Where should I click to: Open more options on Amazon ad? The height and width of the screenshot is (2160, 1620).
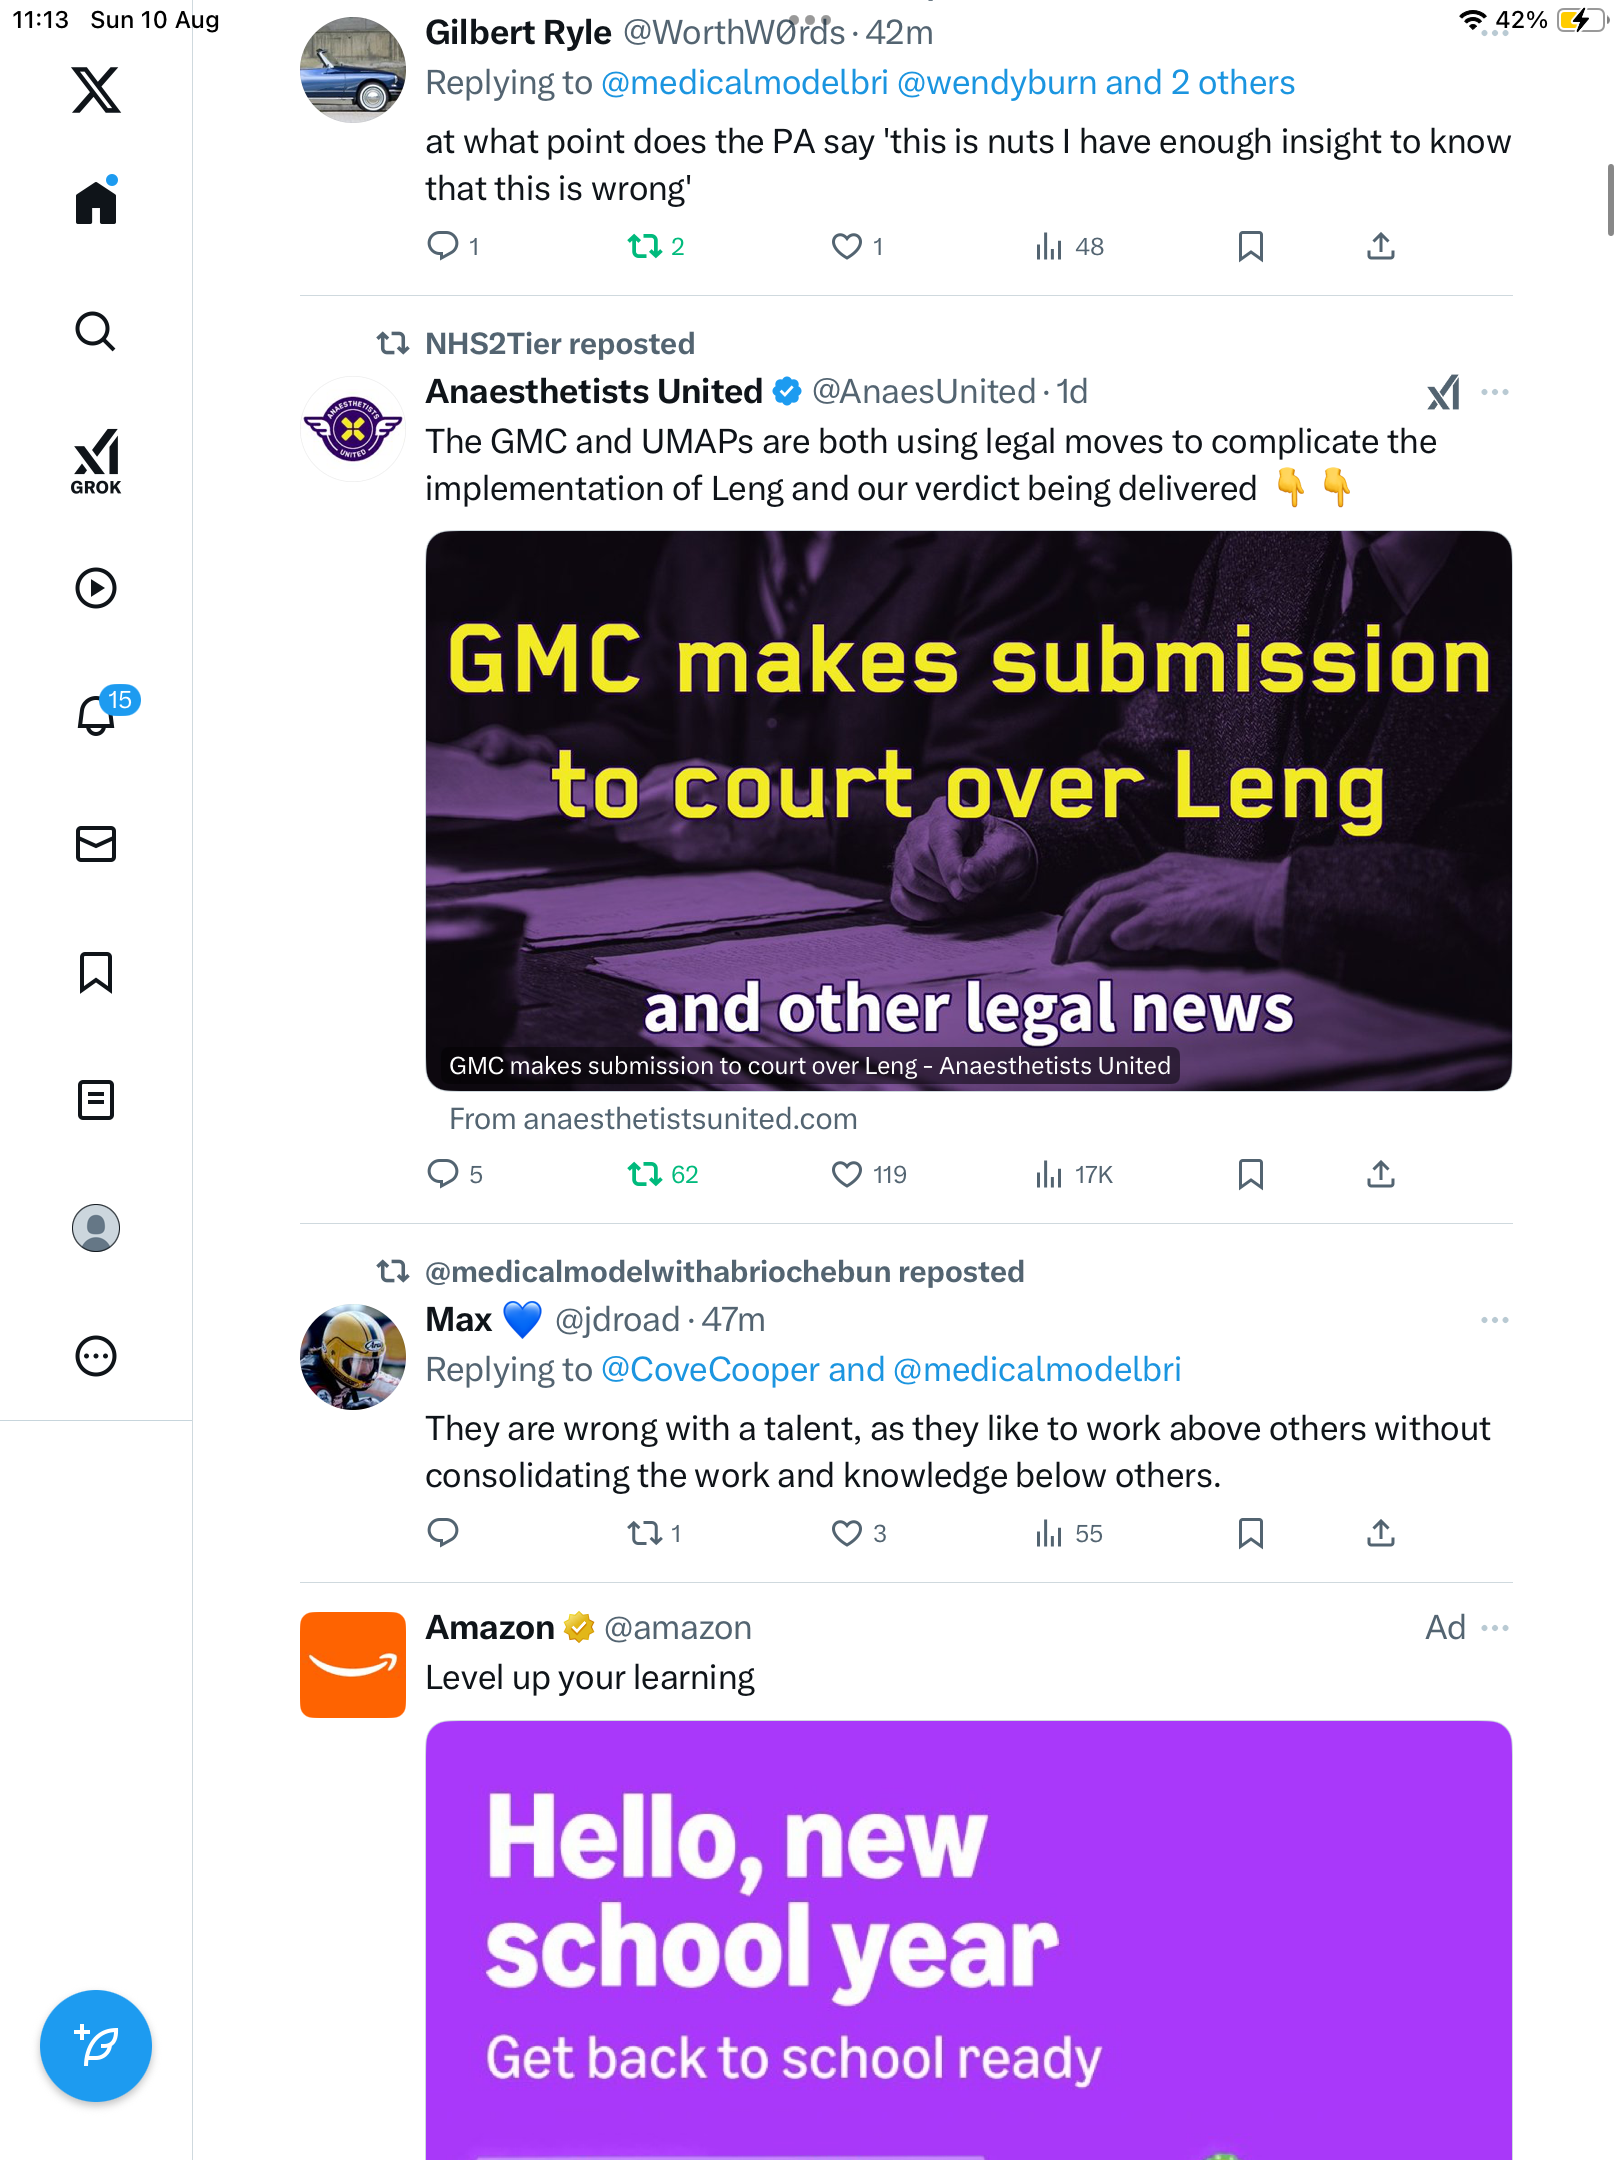tap(1494, 1628)
